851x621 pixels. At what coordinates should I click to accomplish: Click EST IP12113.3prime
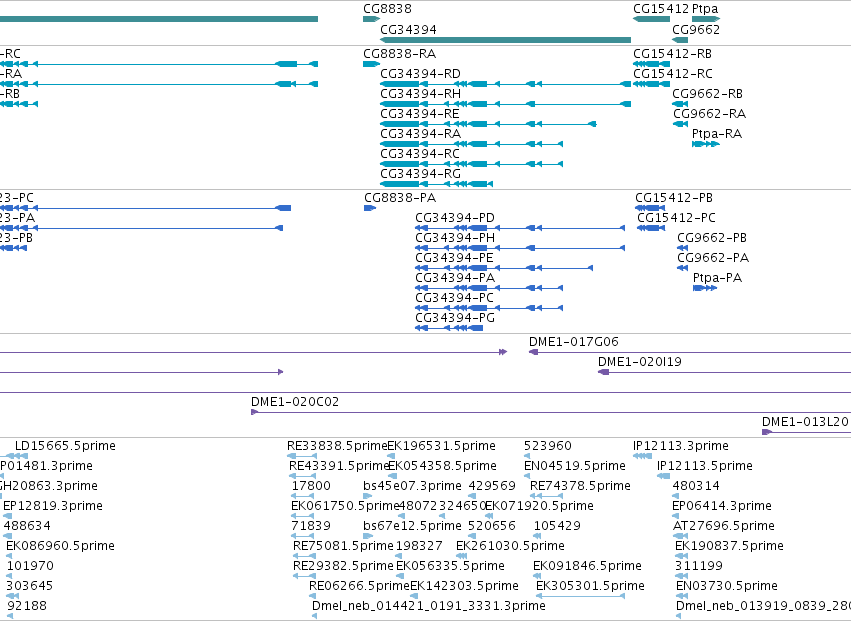pyautogui.click(x=681, y=446)
